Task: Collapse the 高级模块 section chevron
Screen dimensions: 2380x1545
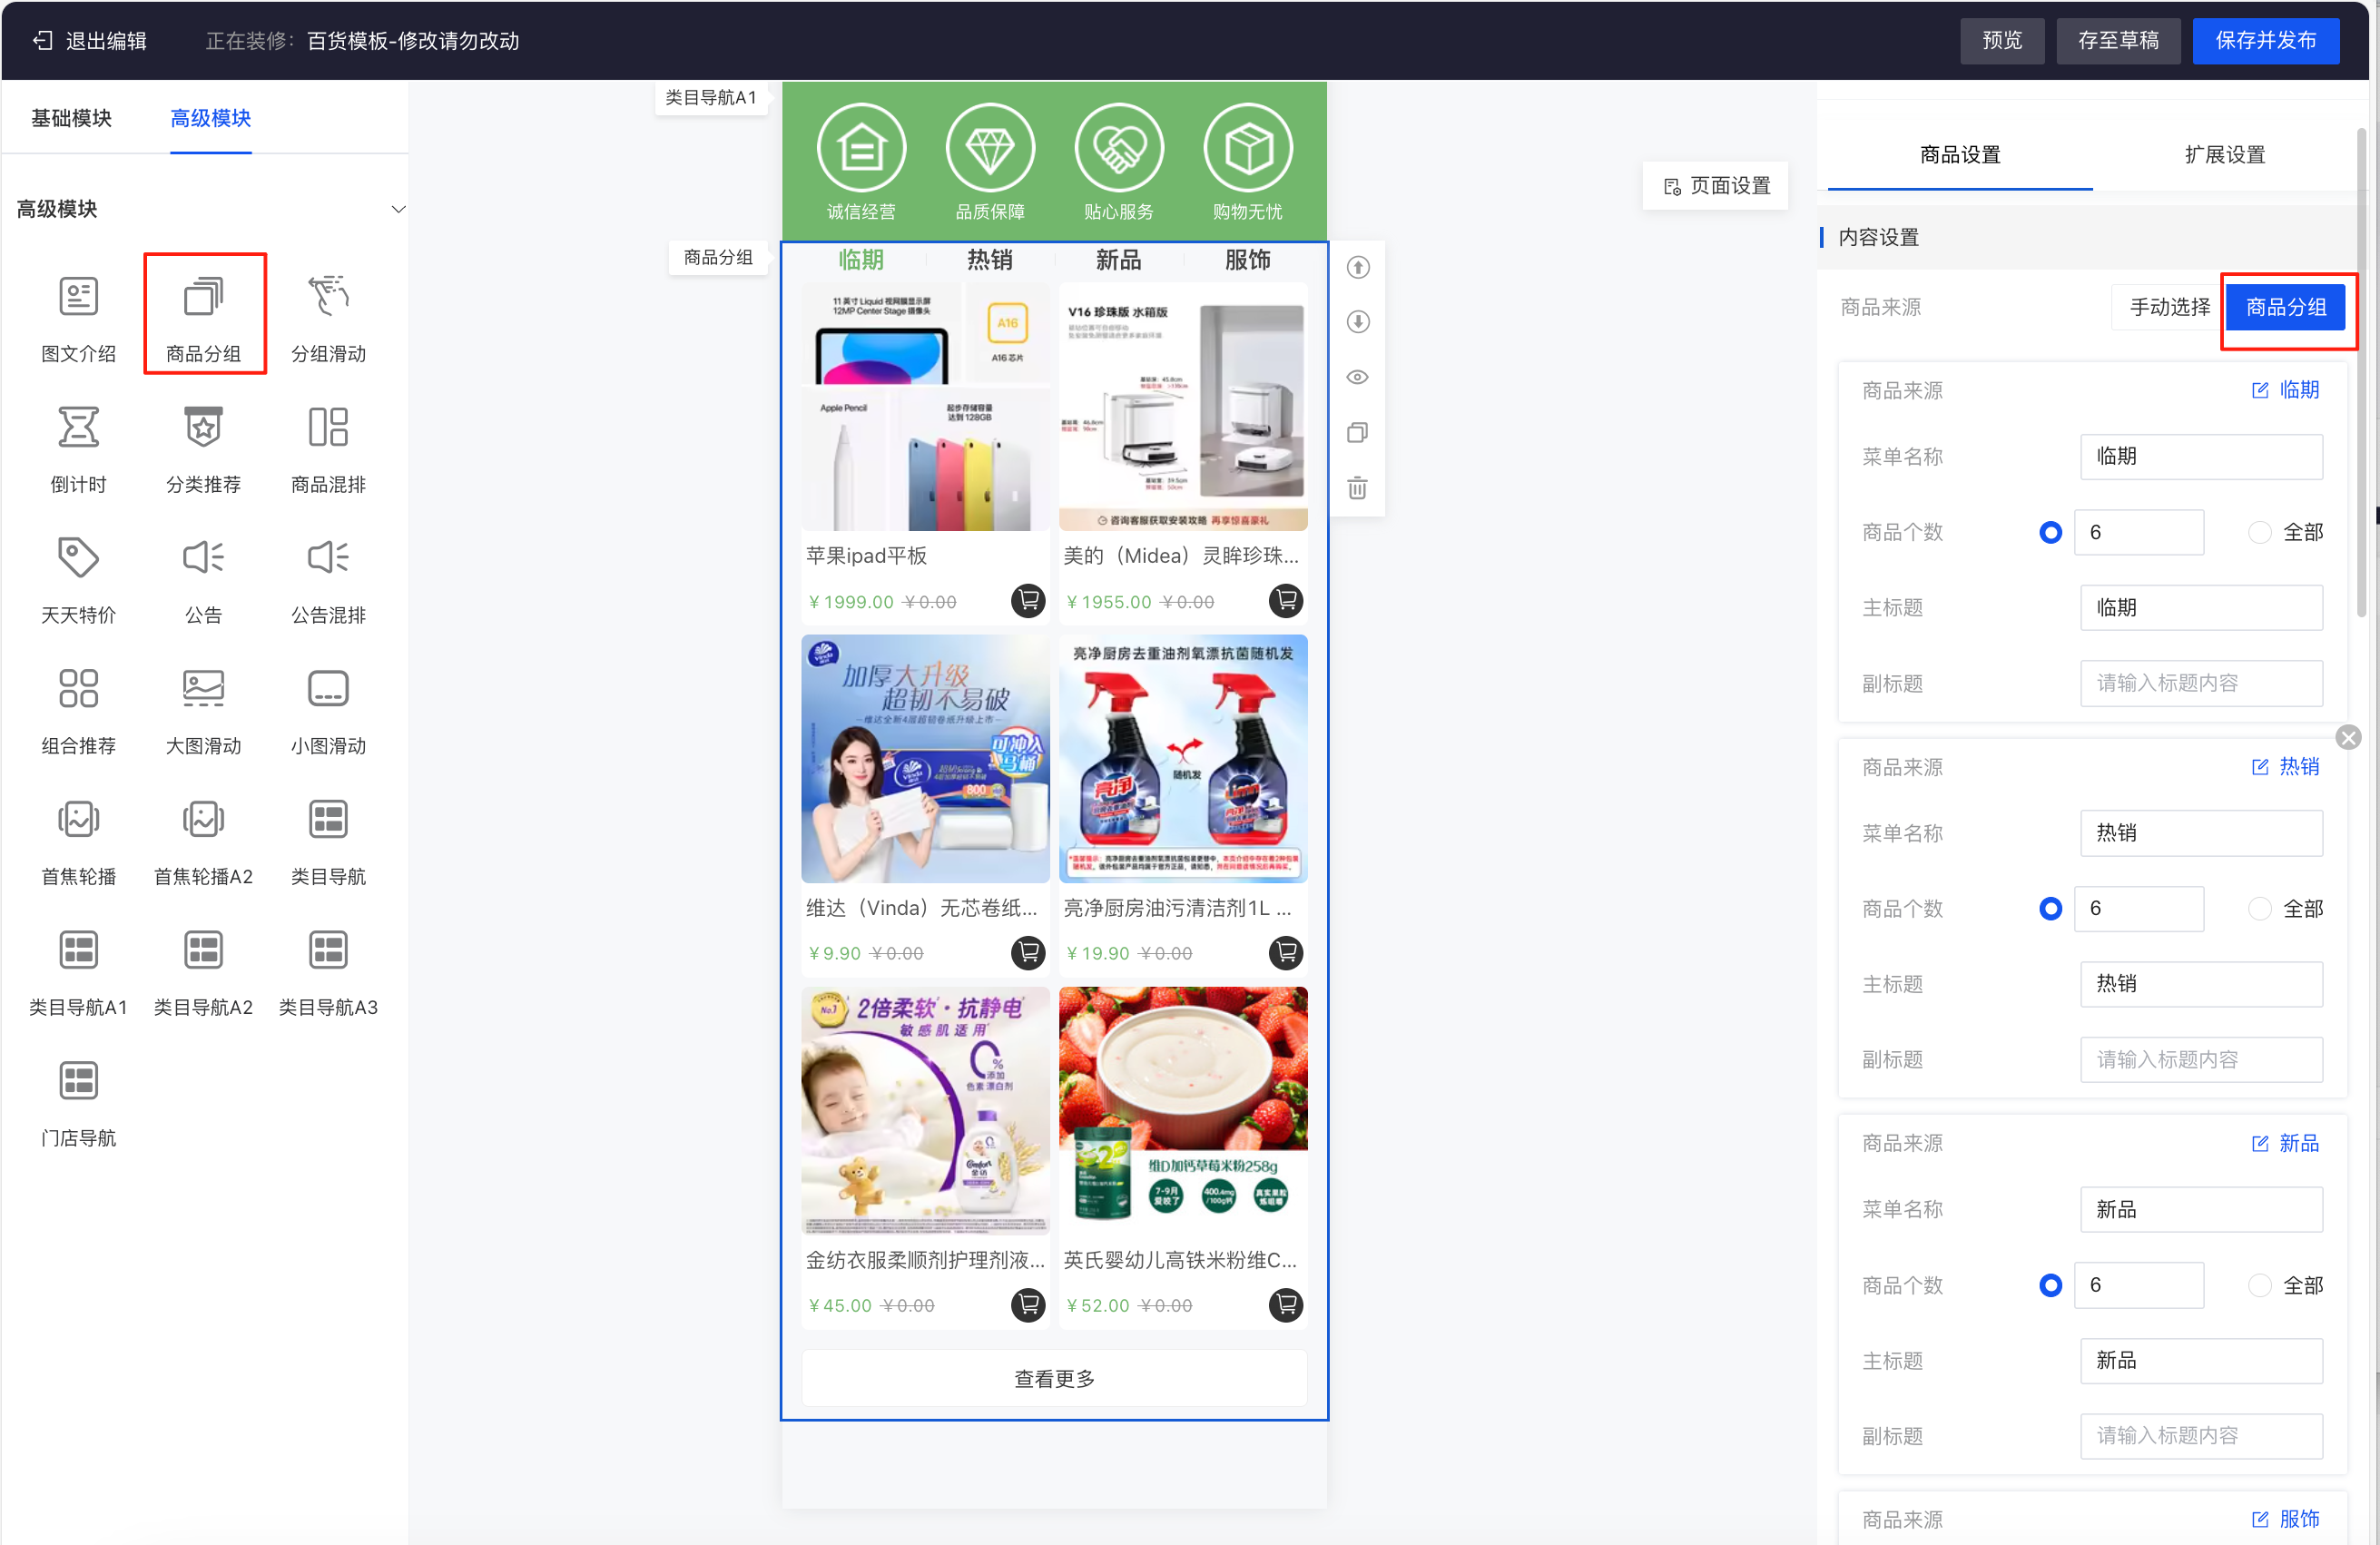Action: point(398,209)
